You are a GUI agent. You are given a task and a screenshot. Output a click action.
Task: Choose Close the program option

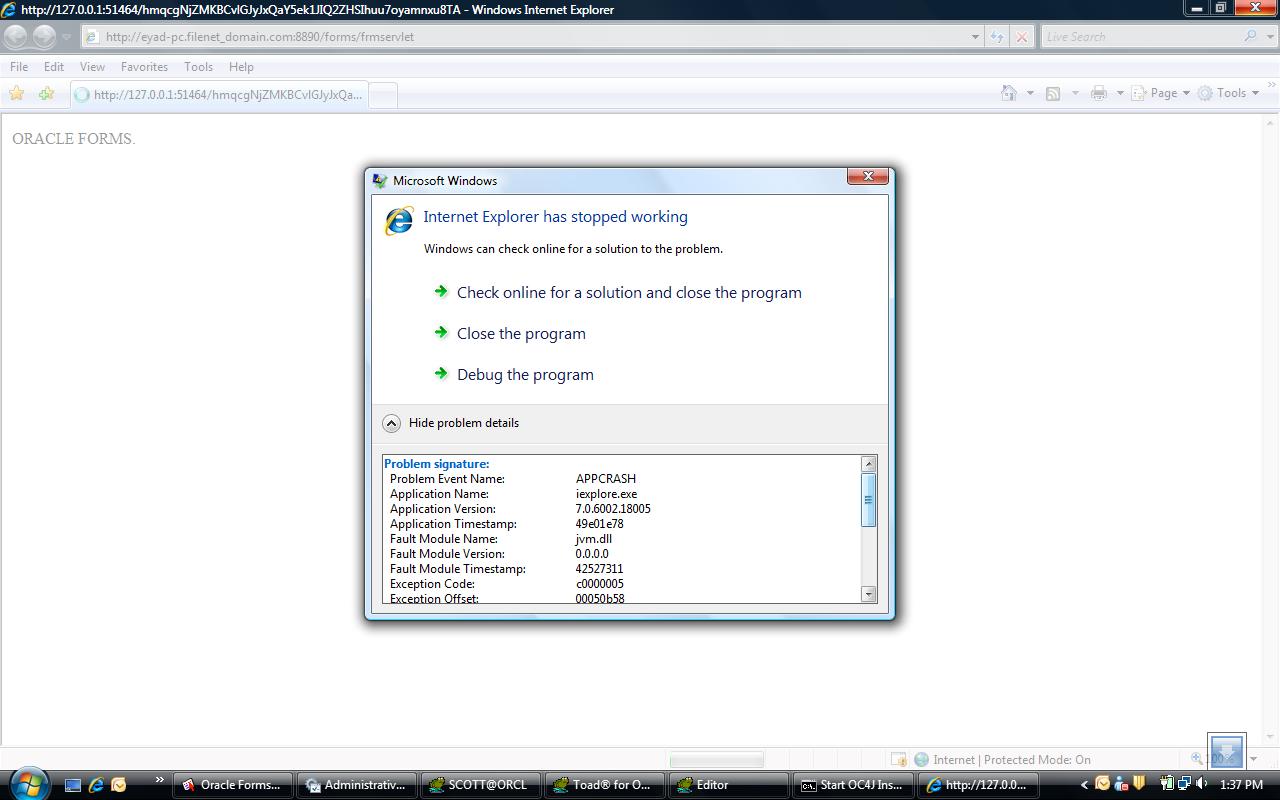click(521, 334)
